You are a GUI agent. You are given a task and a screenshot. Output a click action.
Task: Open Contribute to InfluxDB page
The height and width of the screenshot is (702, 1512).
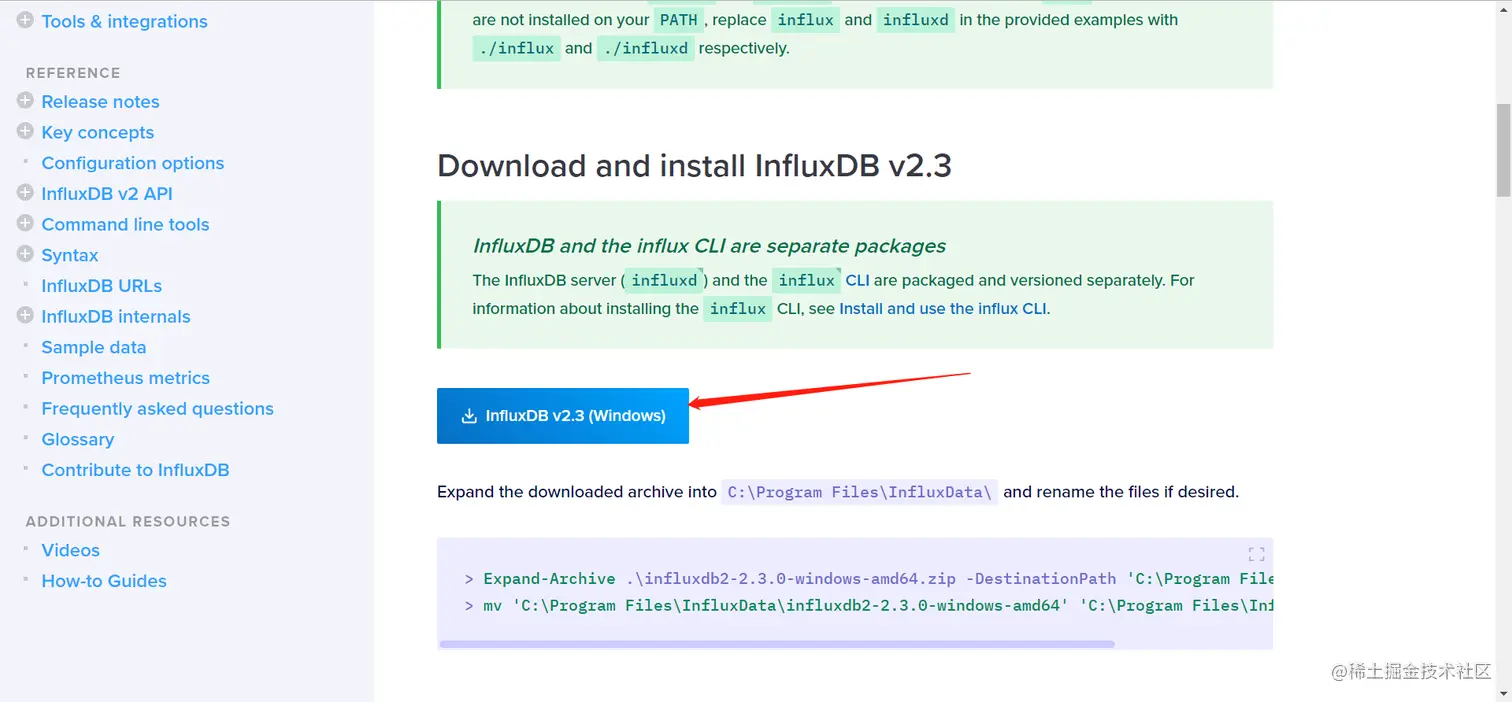tap(135, 470)
